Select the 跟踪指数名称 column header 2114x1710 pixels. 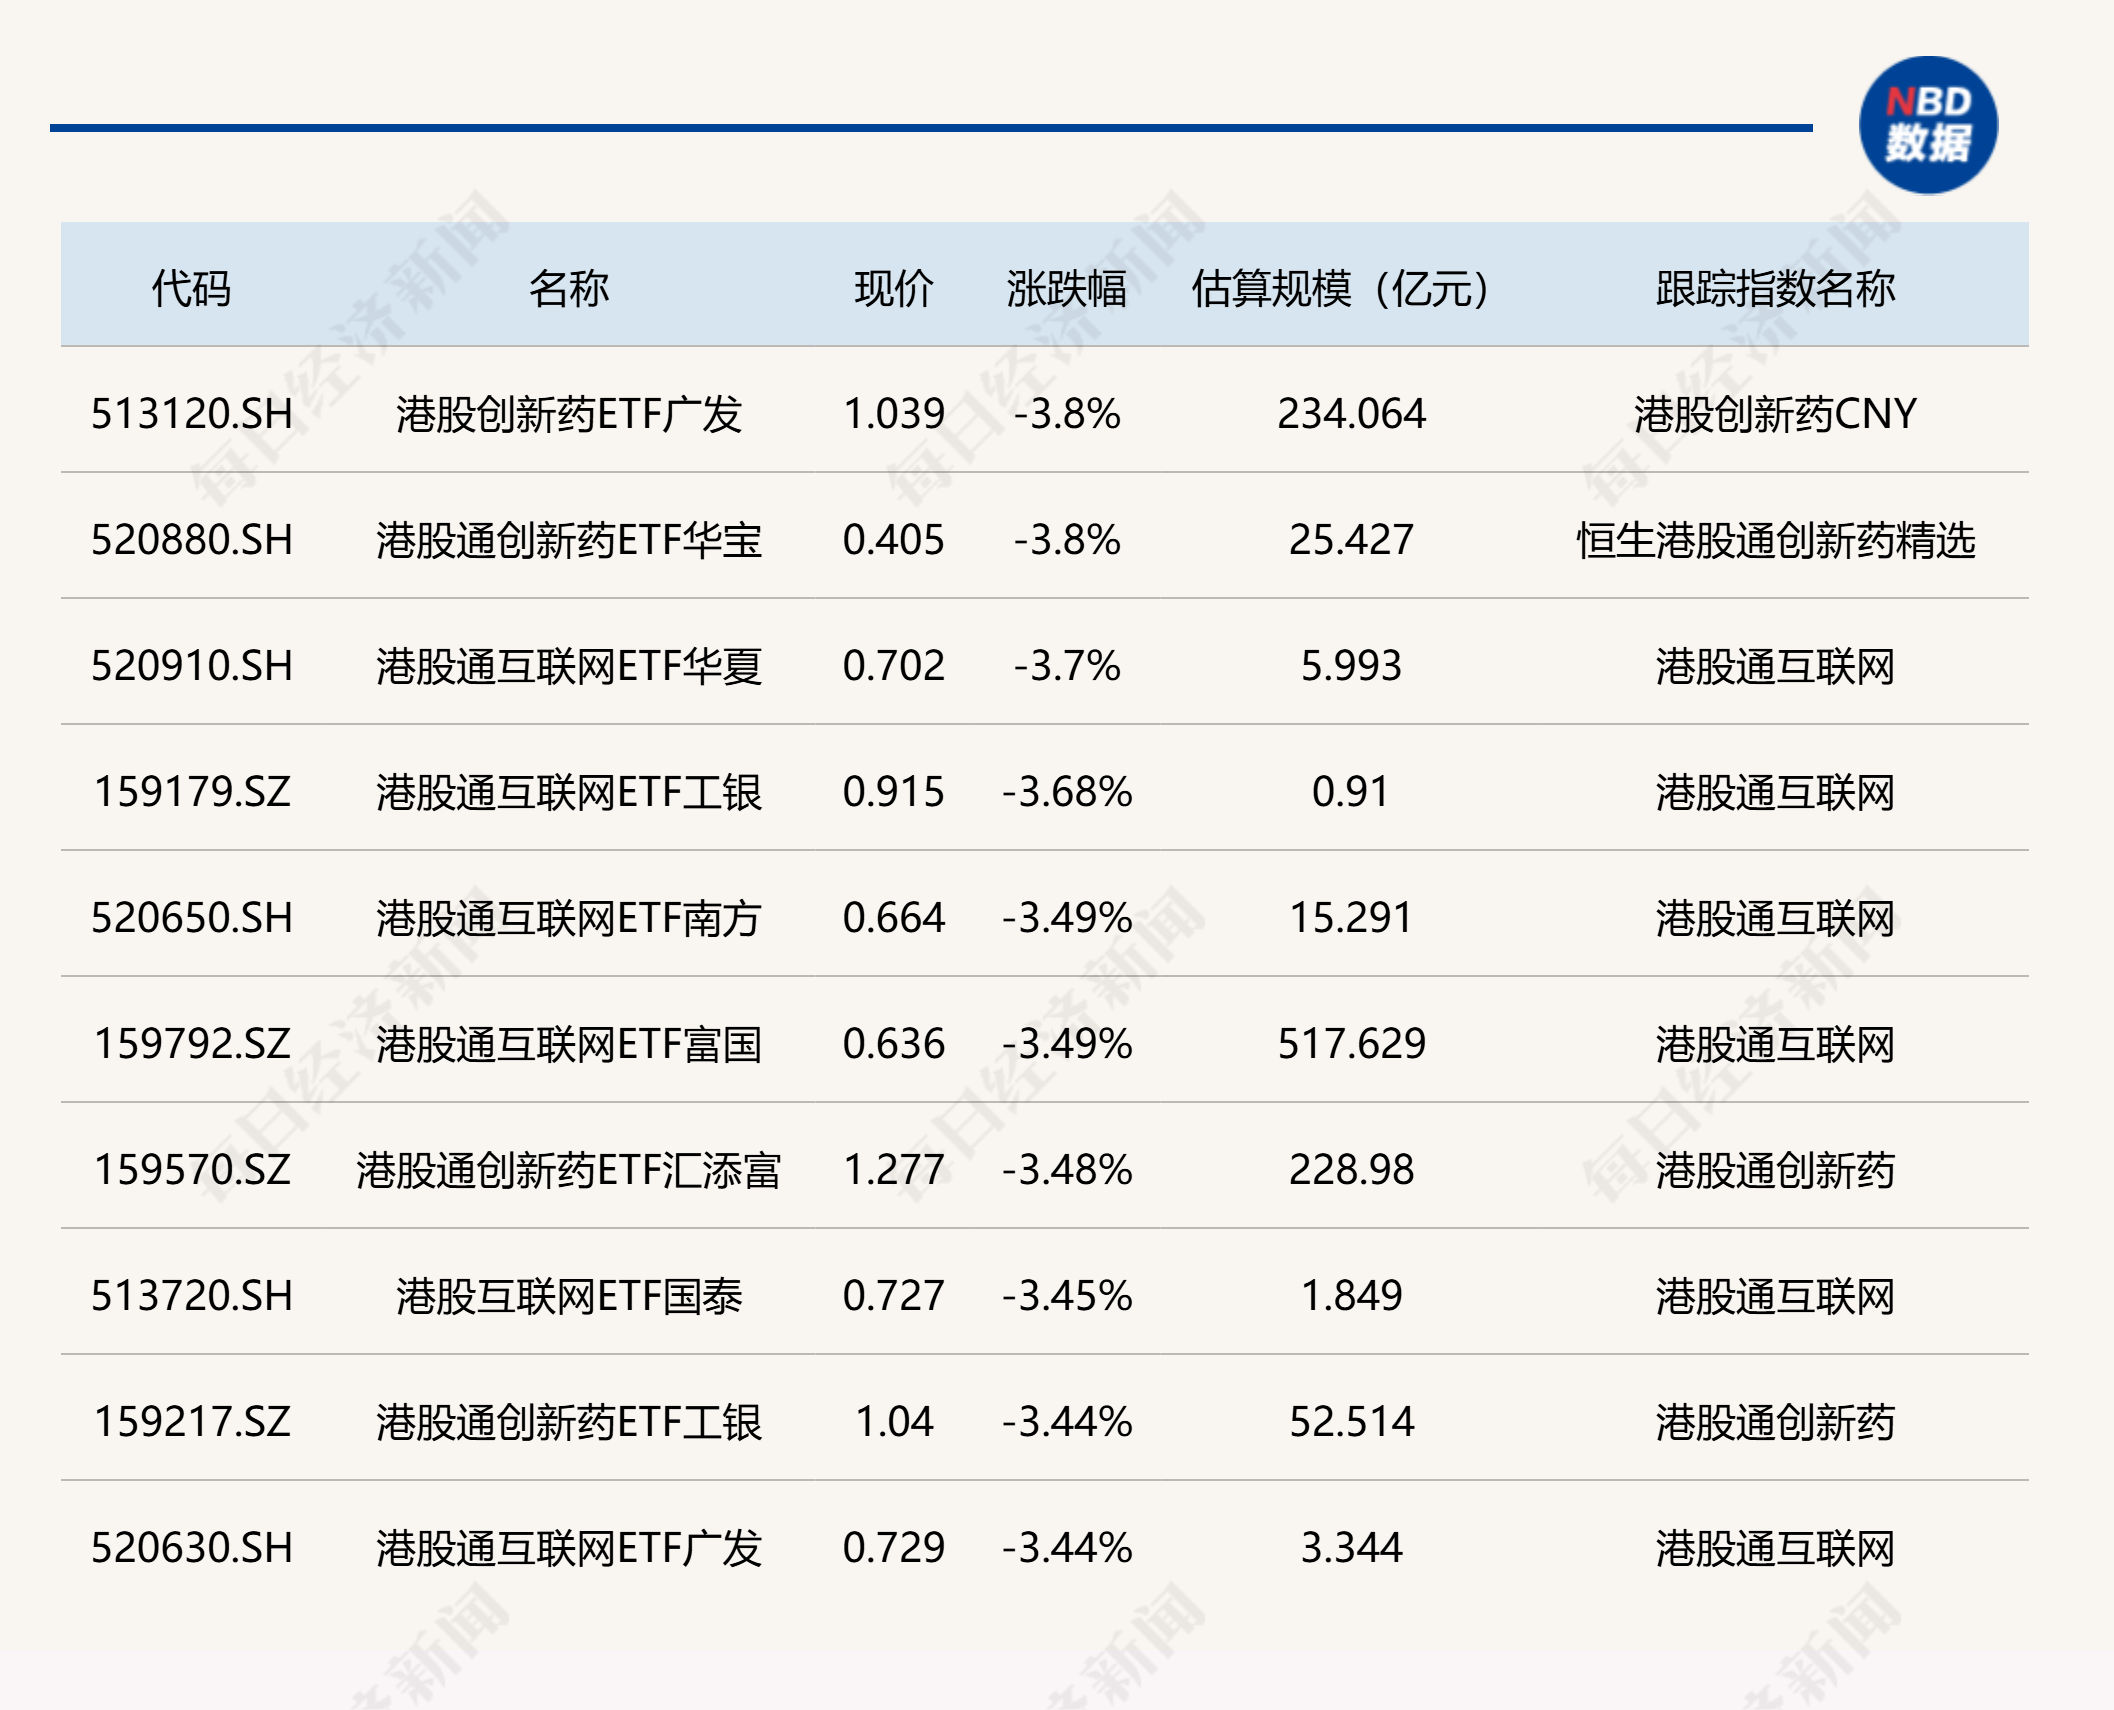pyautogui.click(x=1776, y=289)
